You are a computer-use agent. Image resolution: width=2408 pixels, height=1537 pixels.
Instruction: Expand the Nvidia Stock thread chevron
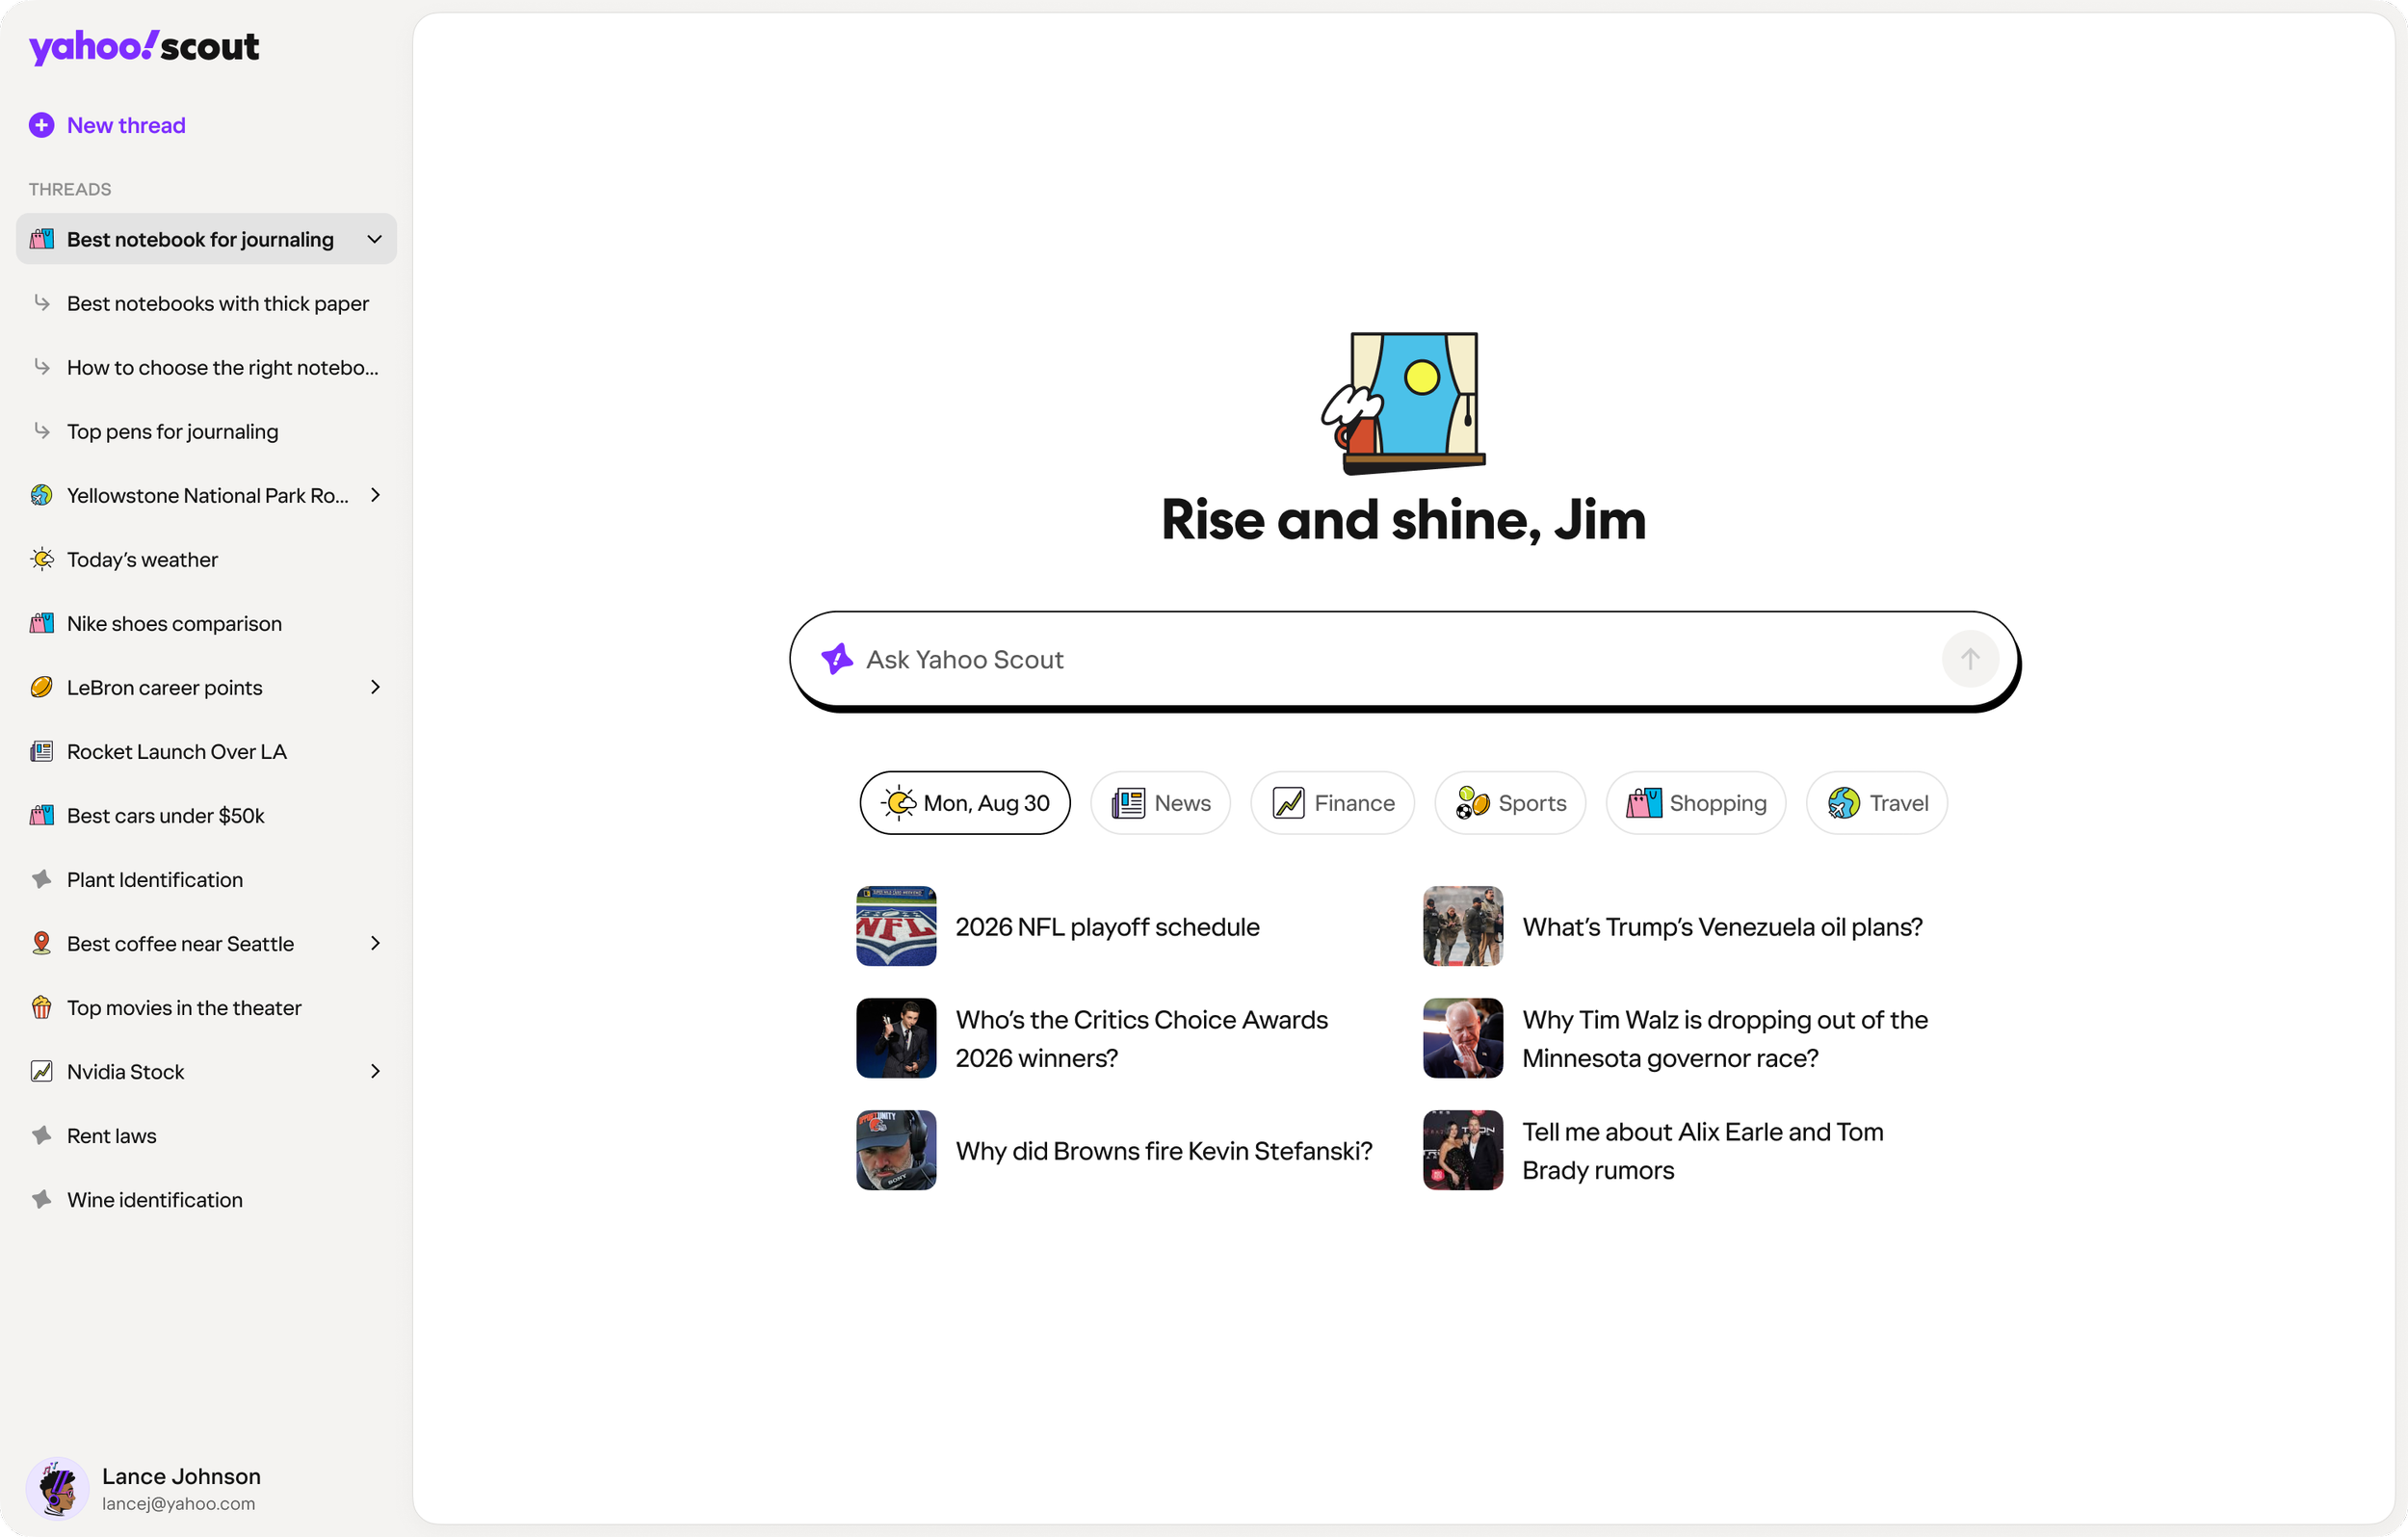pos(375,1071)
